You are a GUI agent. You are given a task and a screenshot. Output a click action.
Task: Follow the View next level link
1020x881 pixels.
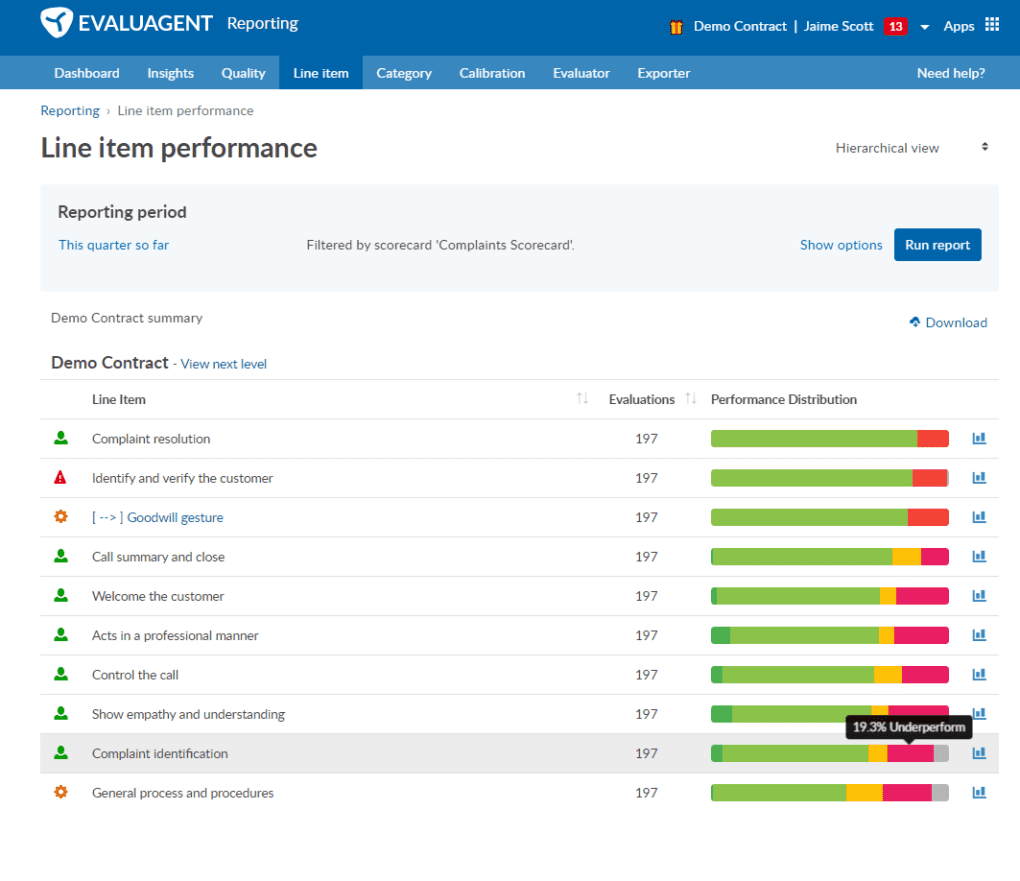[223, 363]
